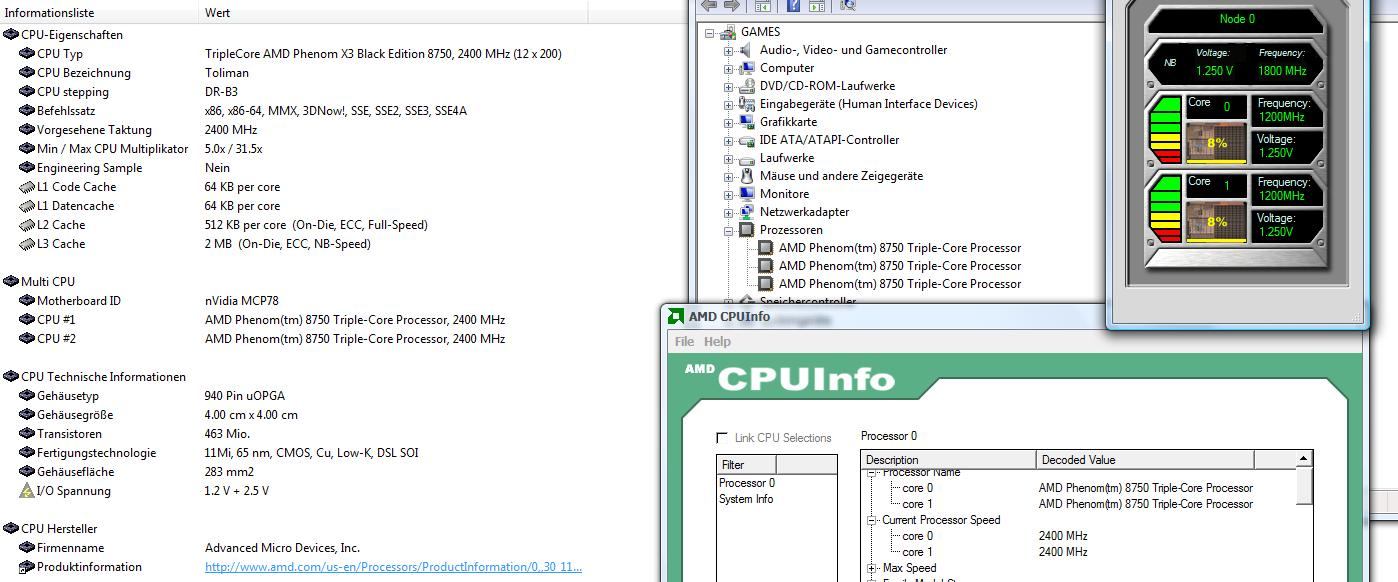Click the DVD/CD-ROM-Laufwerke drive icon

[x=746, y=86]
